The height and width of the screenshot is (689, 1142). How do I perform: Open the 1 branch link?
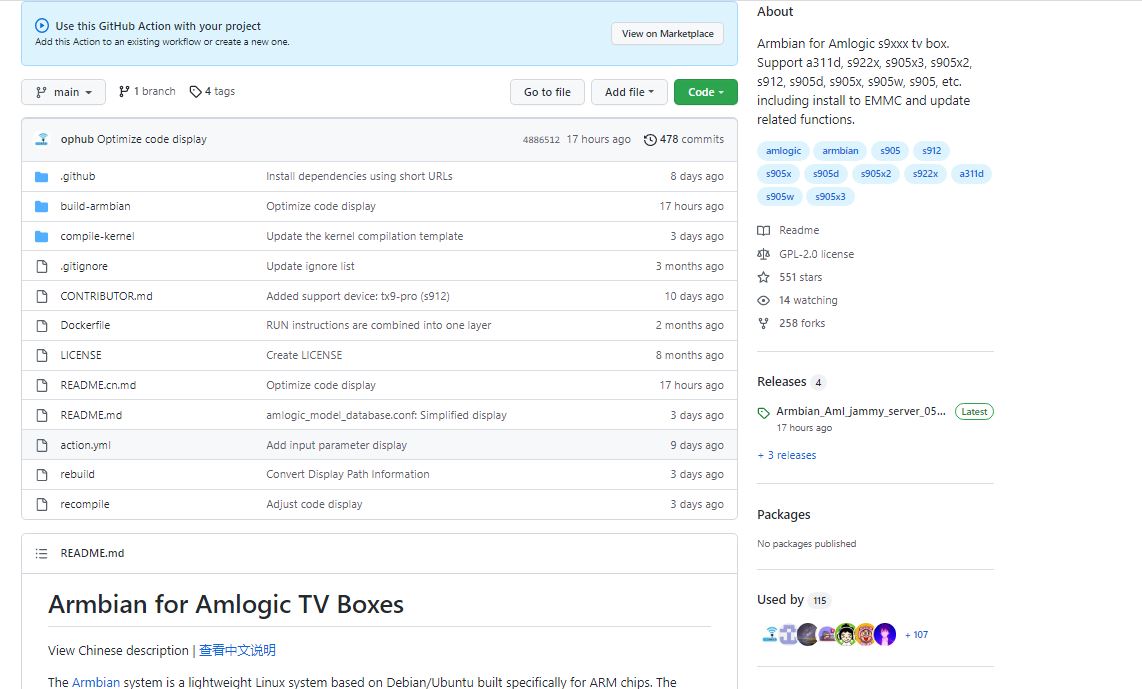[x=147, y=91]
